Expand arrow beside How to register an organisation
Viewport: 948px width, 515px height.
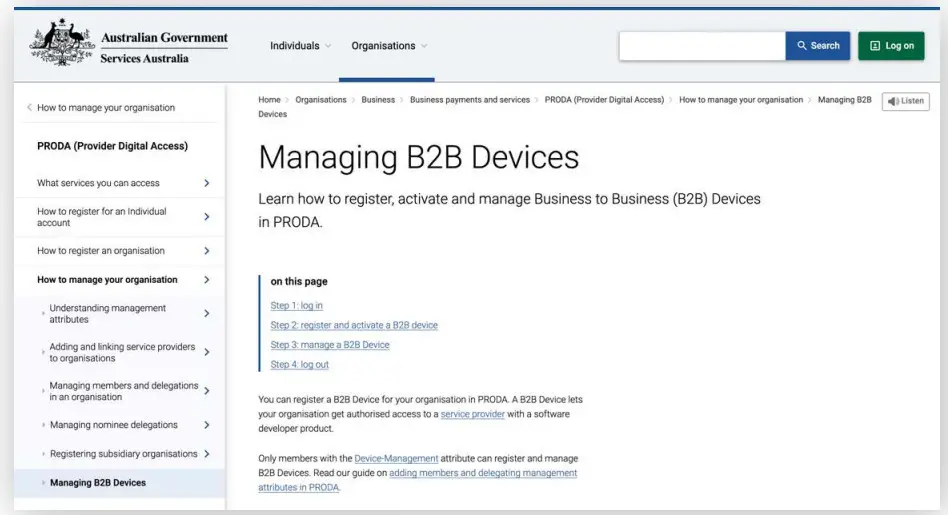pos(207,250)
